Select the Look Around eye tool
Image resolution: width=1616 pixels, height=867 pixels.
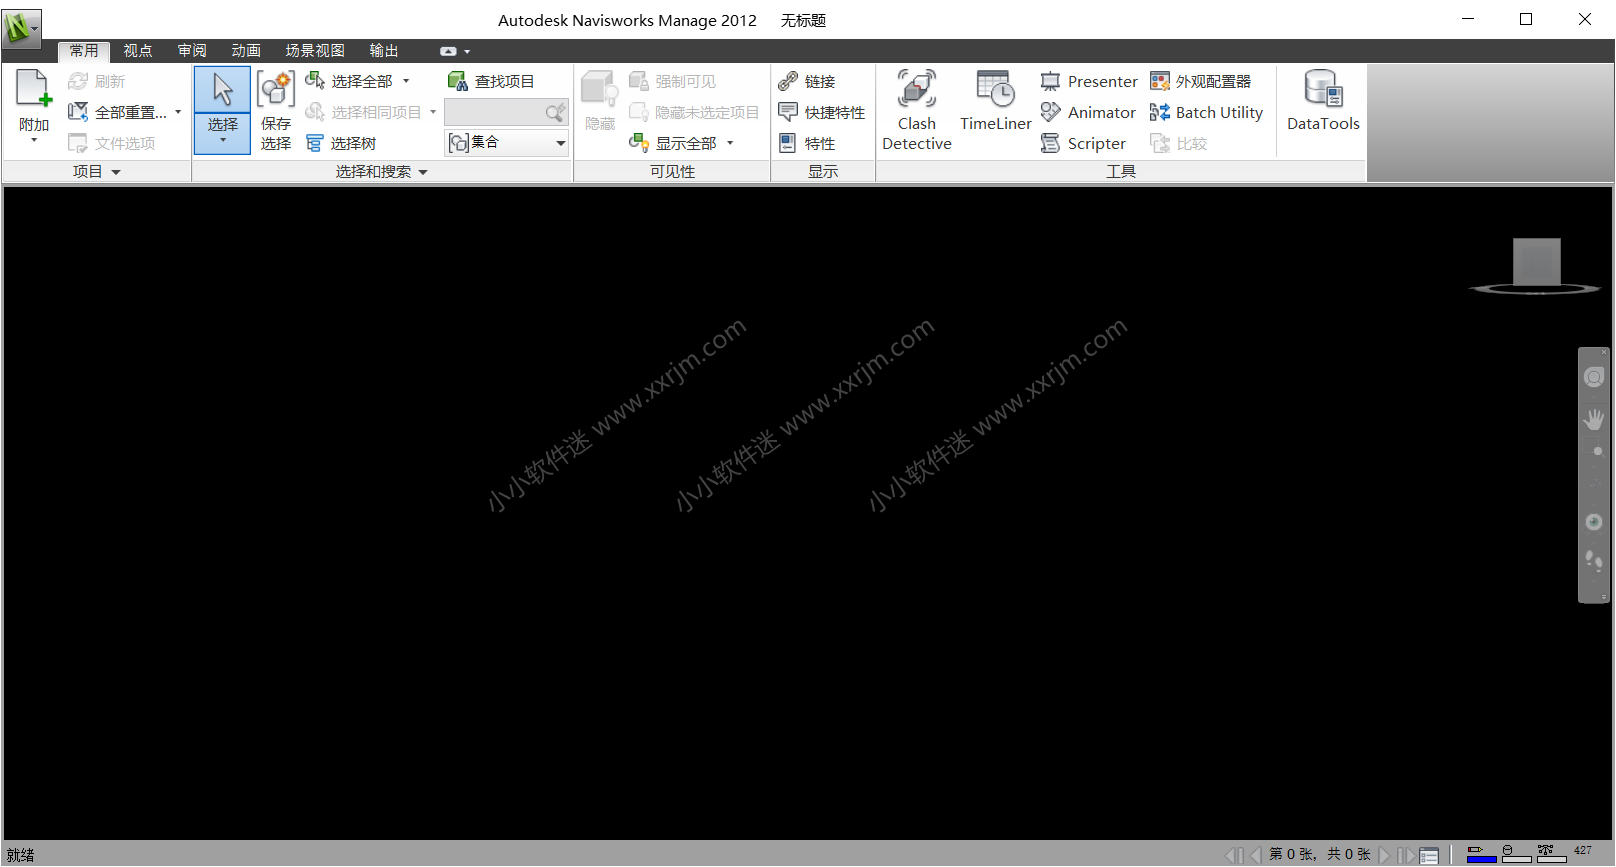tap(1594, 522)
